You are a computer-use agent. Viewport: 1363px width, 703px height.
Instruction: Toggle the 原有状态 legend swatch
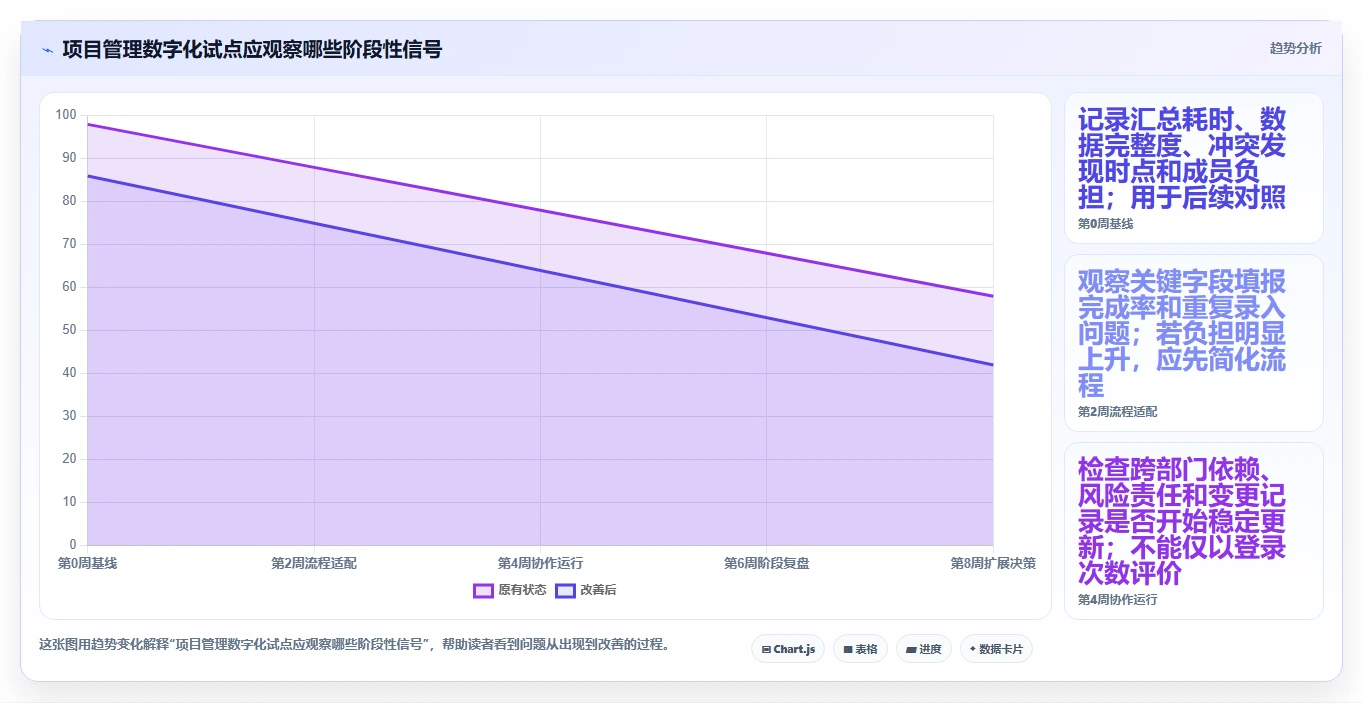[x=484, y=590]
